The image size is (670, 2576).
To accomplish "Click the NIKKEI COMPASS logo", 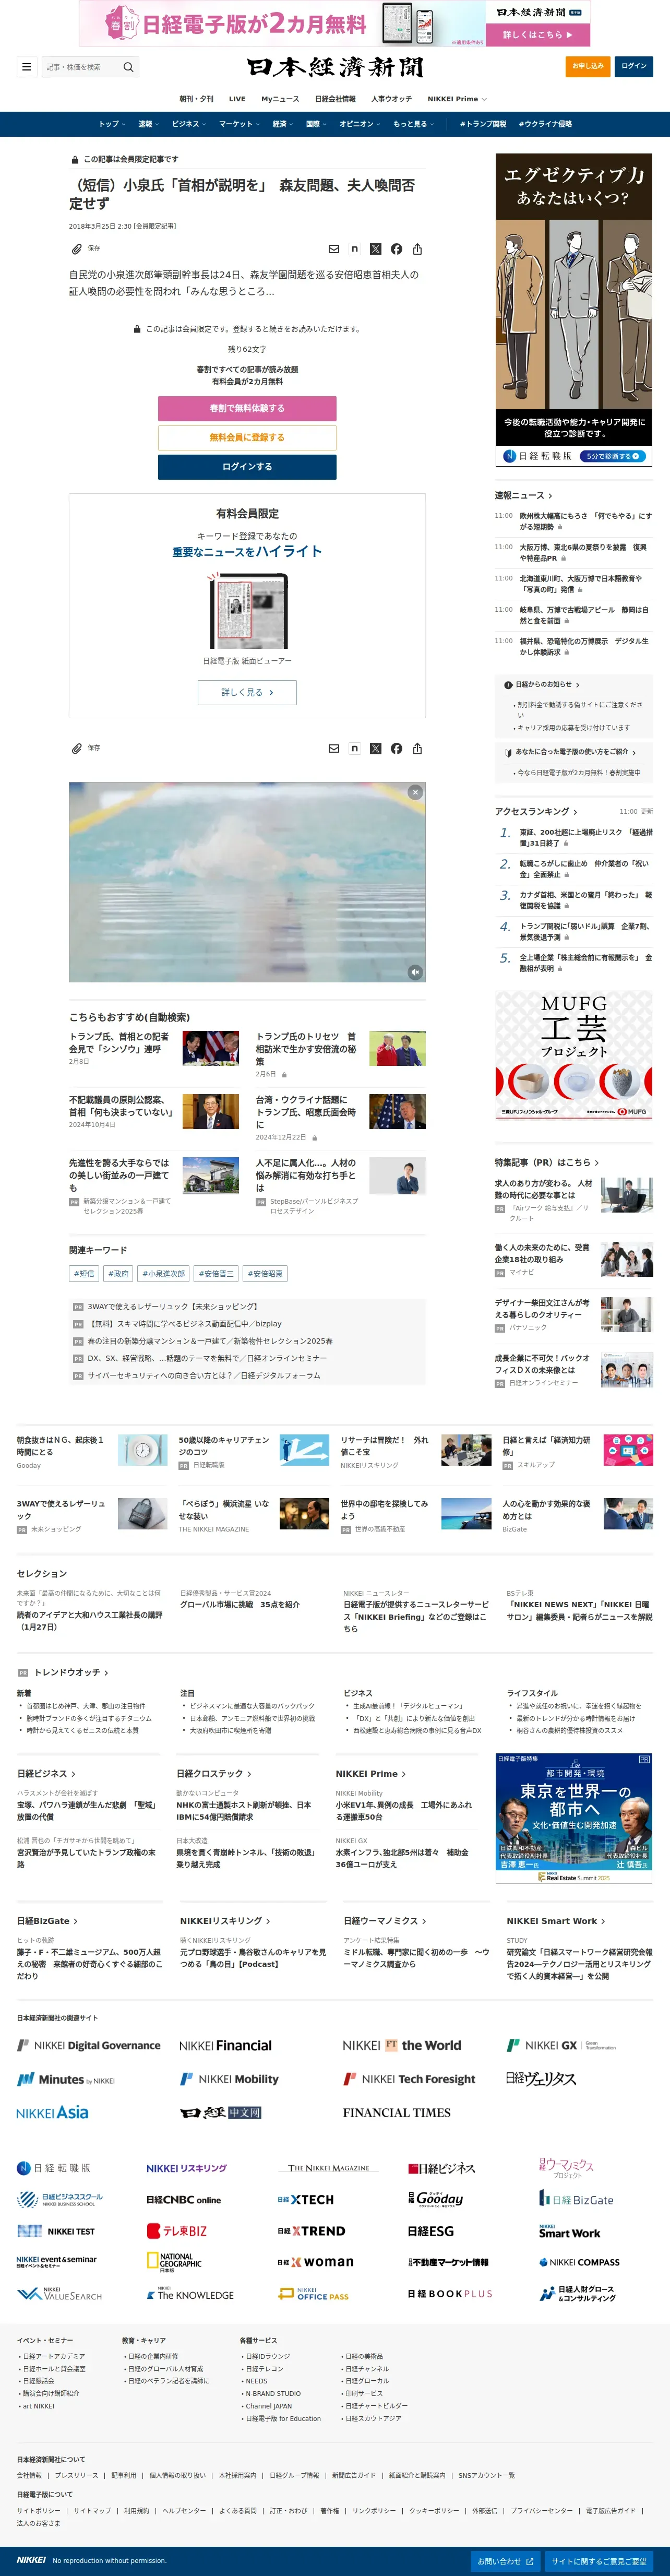I will click(x=579, y=2261).
